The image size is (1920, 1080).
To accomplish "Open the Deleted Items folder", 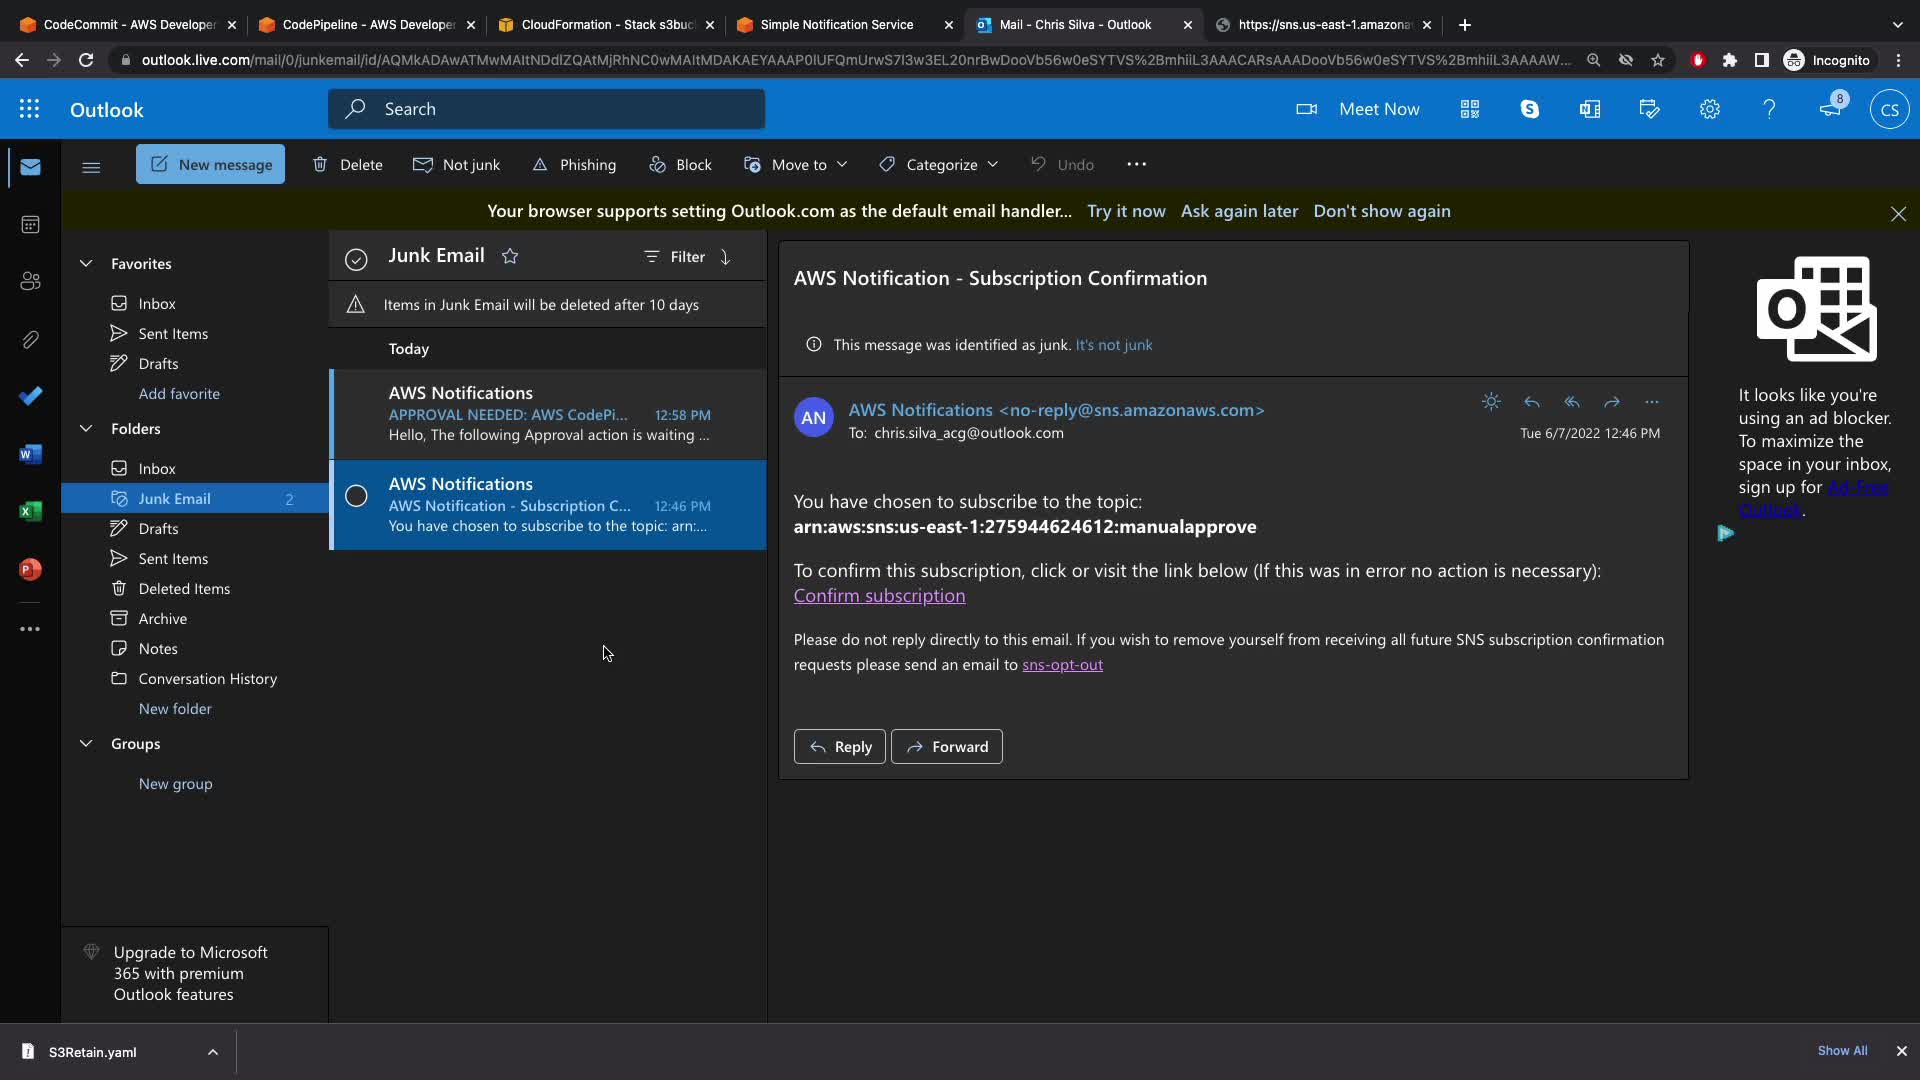I will pyautogui.click(x=184, y=588).
